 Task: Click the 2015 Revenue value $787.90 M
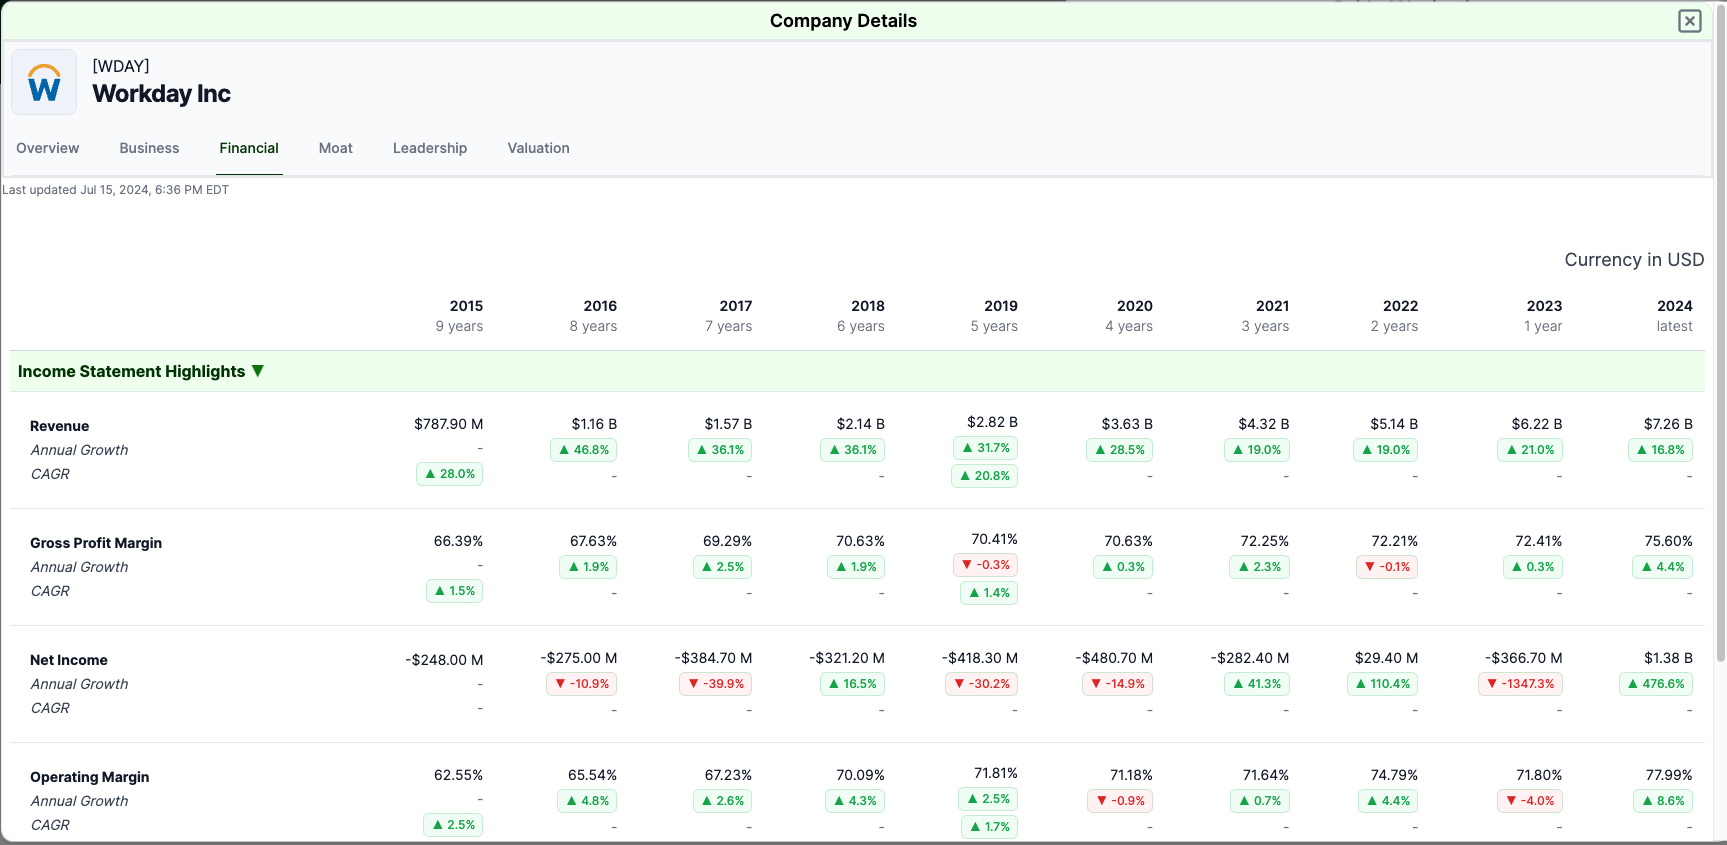pos(448,424)
